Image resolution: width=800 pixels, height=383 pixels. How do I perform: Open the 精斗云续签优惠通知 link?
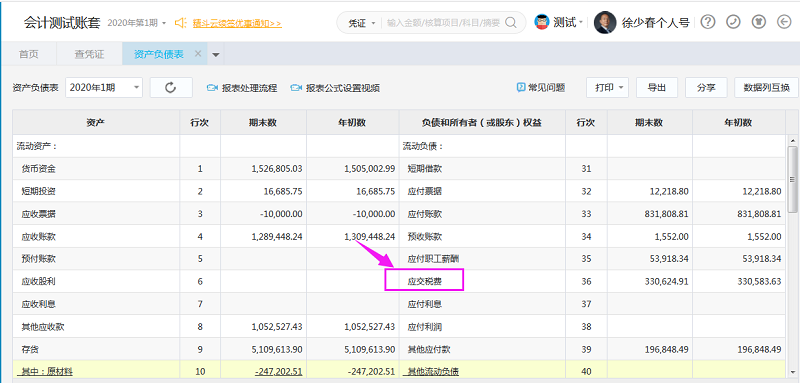pos(237,23)
